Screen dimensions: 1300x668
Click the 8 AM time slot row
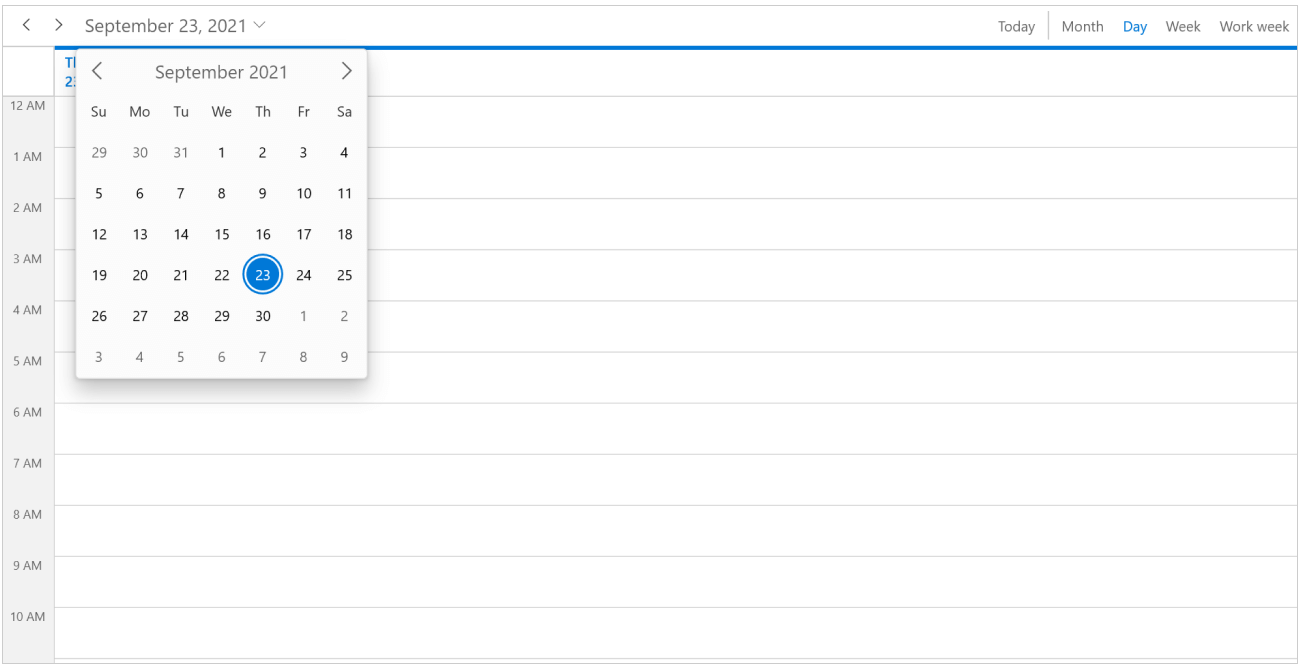(x=675, y=530)
